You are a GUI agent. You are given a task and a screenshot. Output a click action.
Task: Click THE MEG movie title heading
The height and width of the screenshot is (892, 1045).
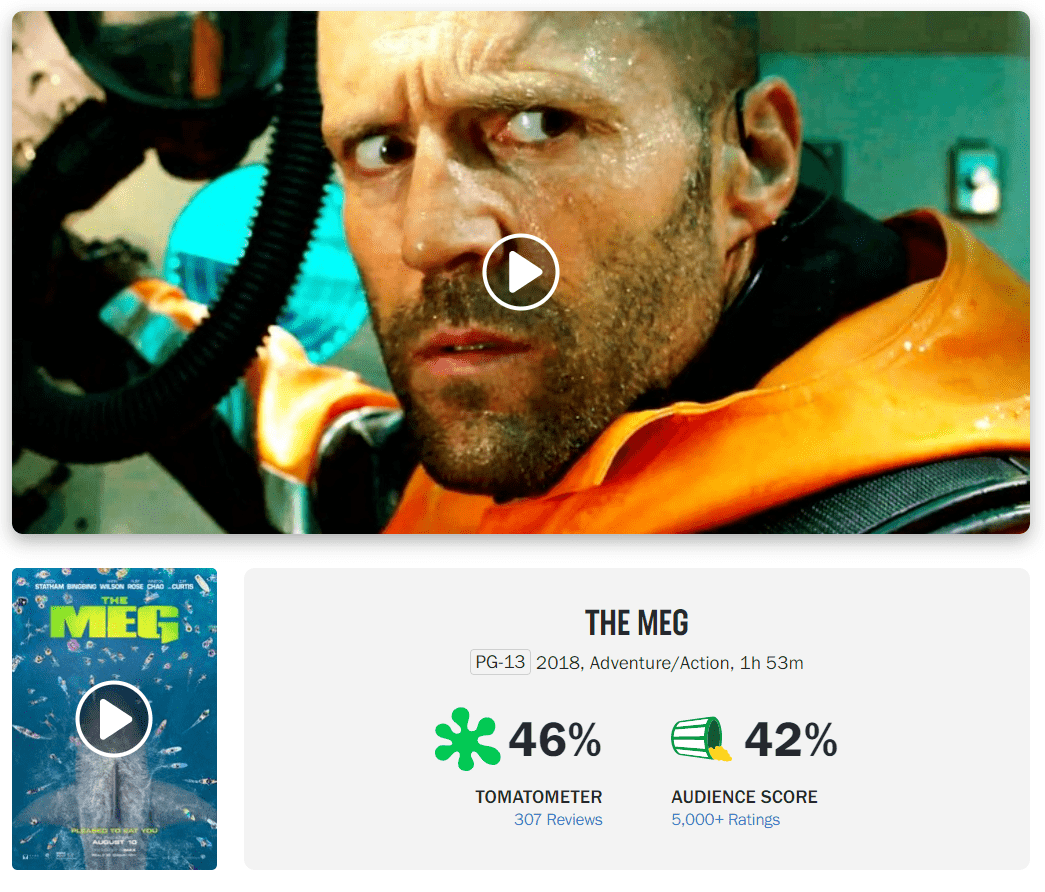click(x=636, y=623)
